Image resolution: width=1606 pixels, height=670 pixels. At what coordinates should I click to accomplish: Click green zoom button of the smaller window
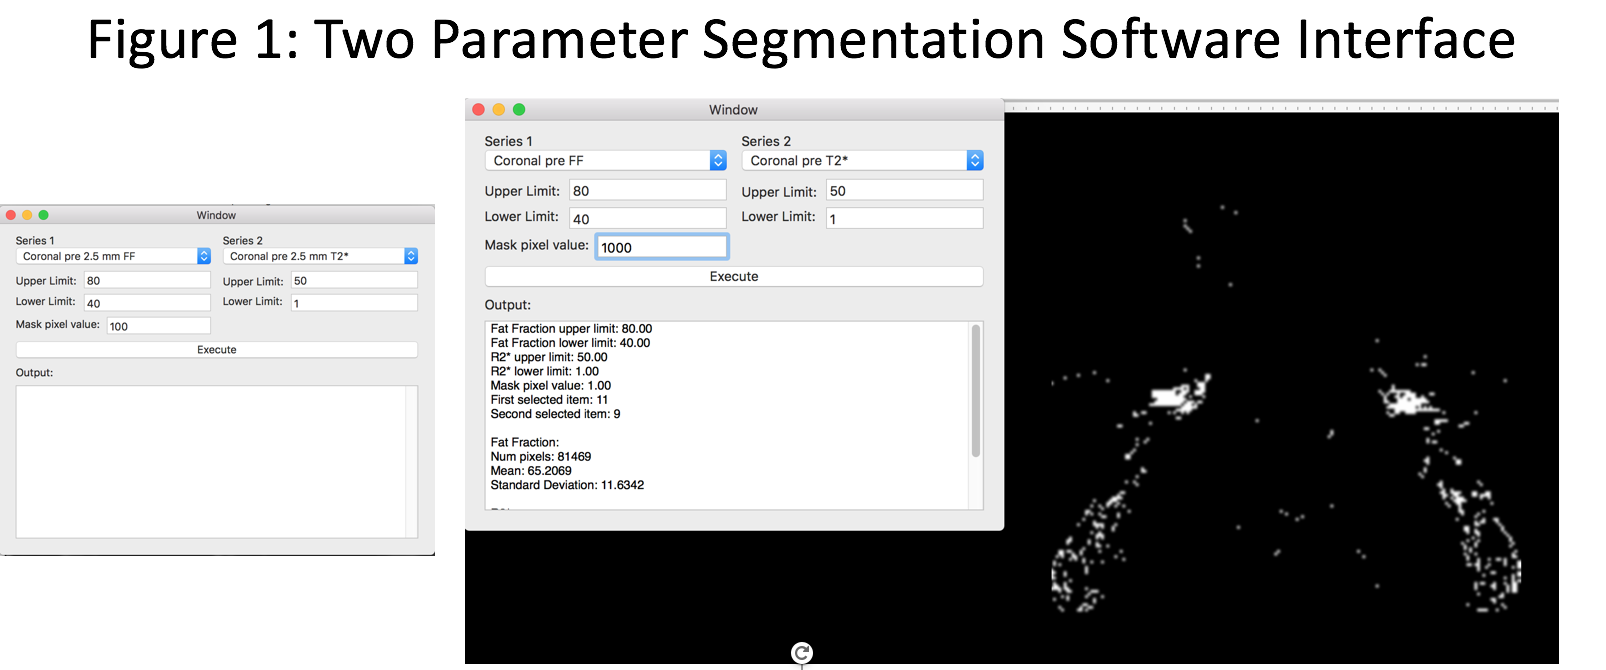point(43,215)
